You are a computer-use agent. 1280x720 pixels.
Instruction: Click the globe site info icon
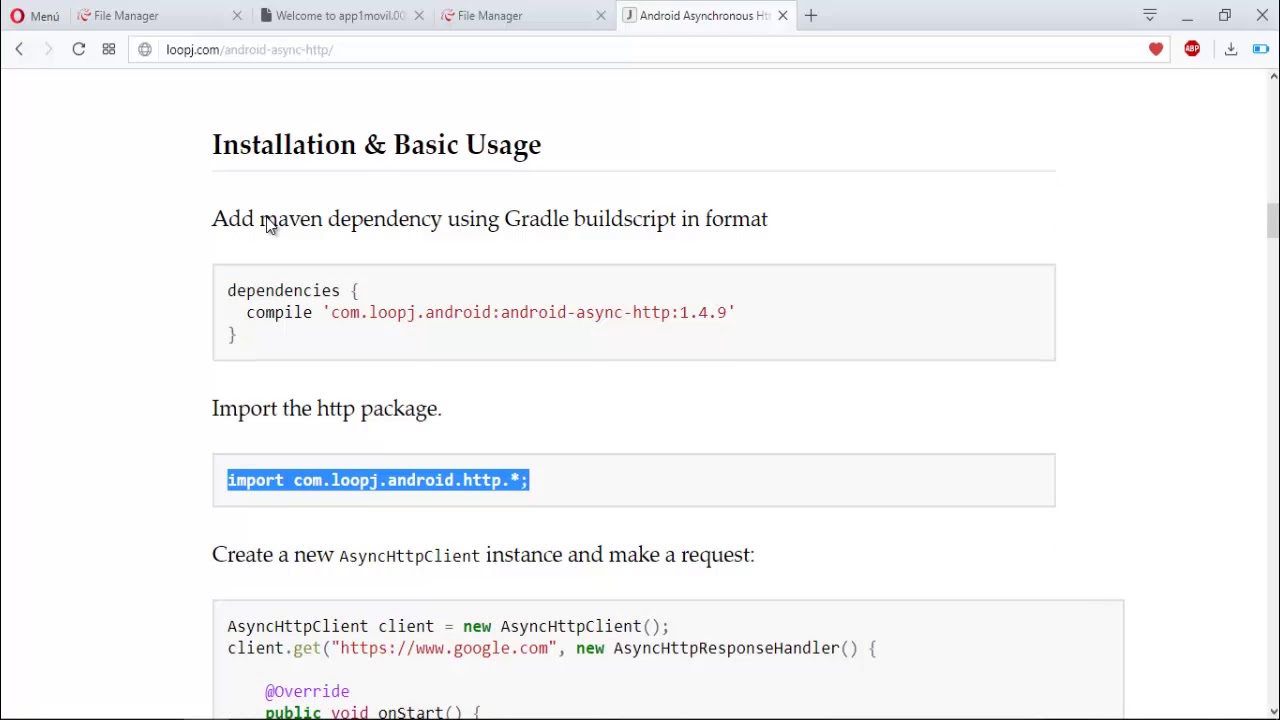tap(145, 50)
